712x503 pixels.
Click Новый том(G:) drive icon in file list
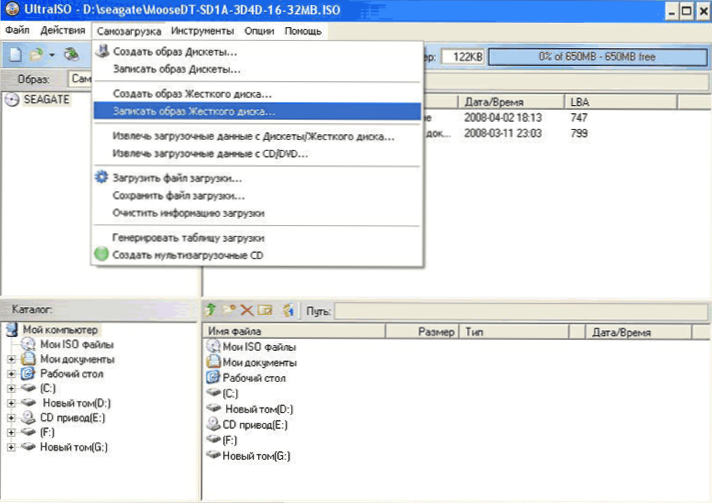pyautogui.click(x=213, y=455)
